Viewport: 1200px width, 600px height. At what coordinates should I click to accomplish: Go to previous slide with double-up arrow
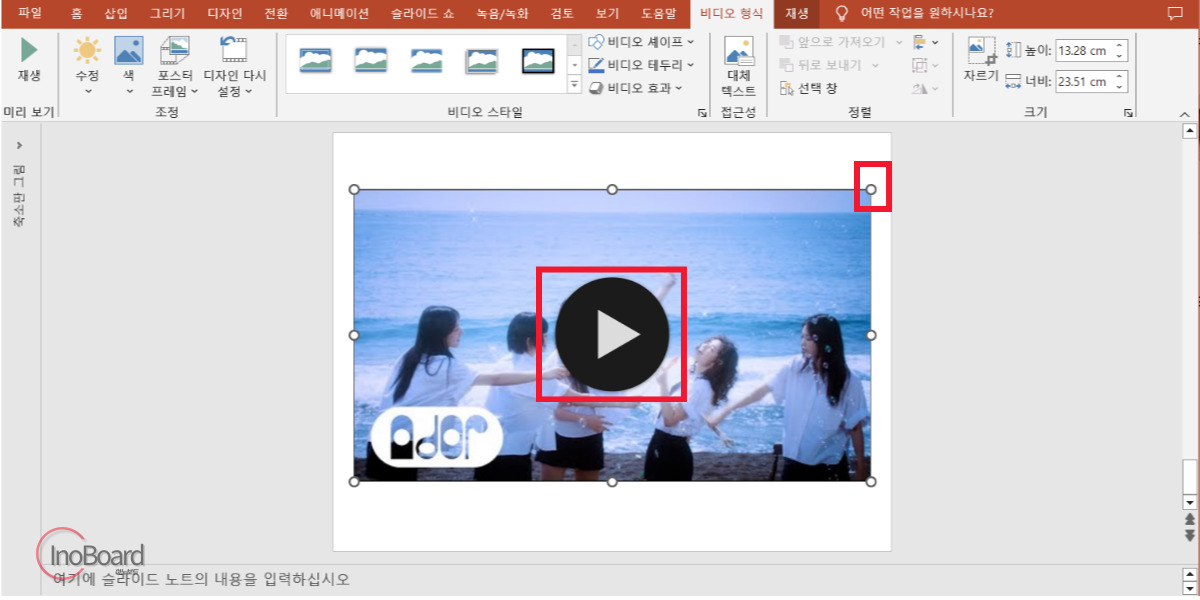(1189, 519)
